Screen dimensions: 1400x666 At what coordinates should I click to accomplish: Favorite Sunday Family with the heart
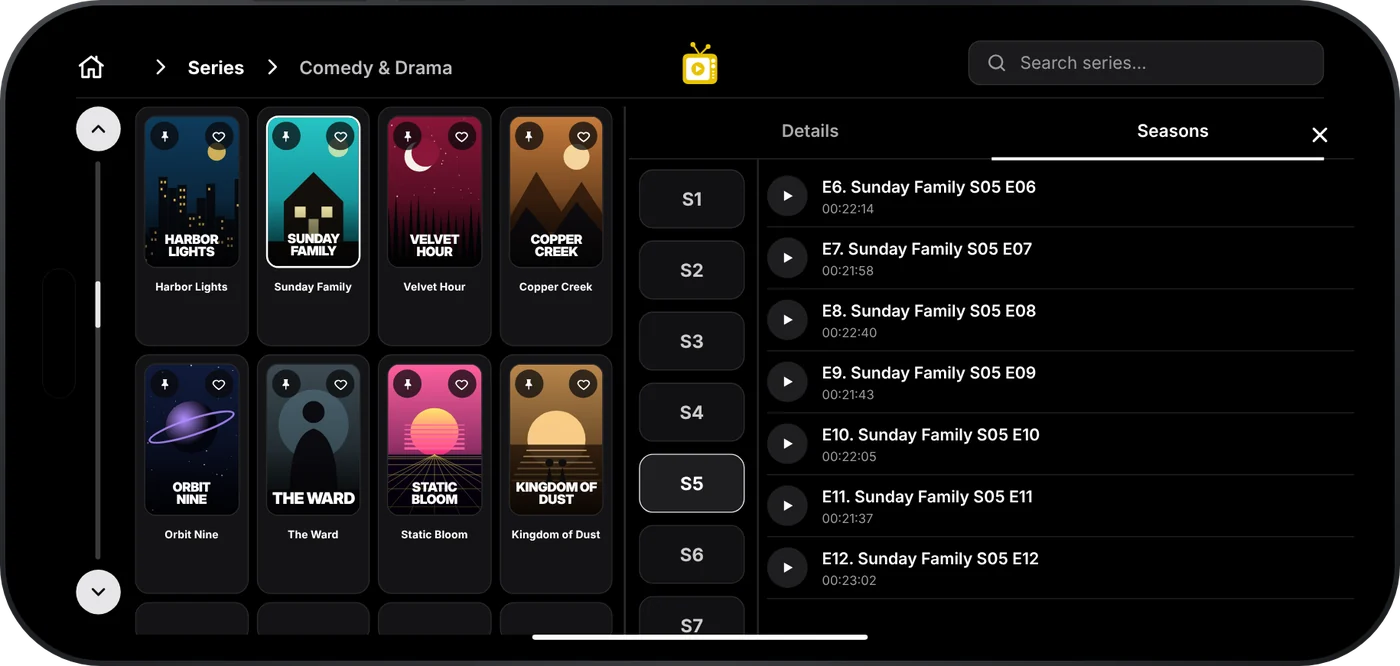(x=341, y=136)
